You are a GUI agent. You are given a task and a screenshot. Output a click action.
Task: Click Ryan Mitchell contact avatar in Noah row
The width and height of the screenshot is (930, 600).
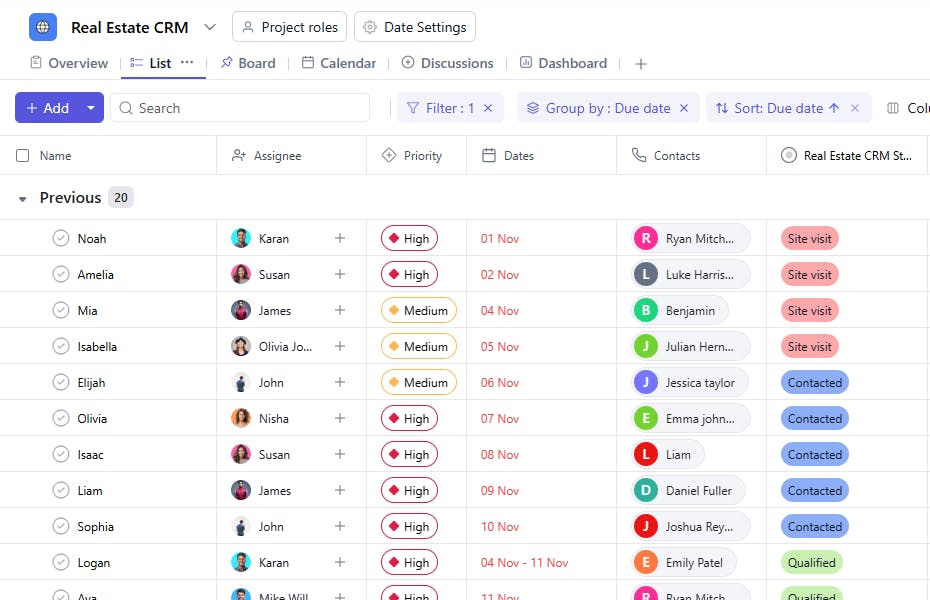(x=646, y=238)
